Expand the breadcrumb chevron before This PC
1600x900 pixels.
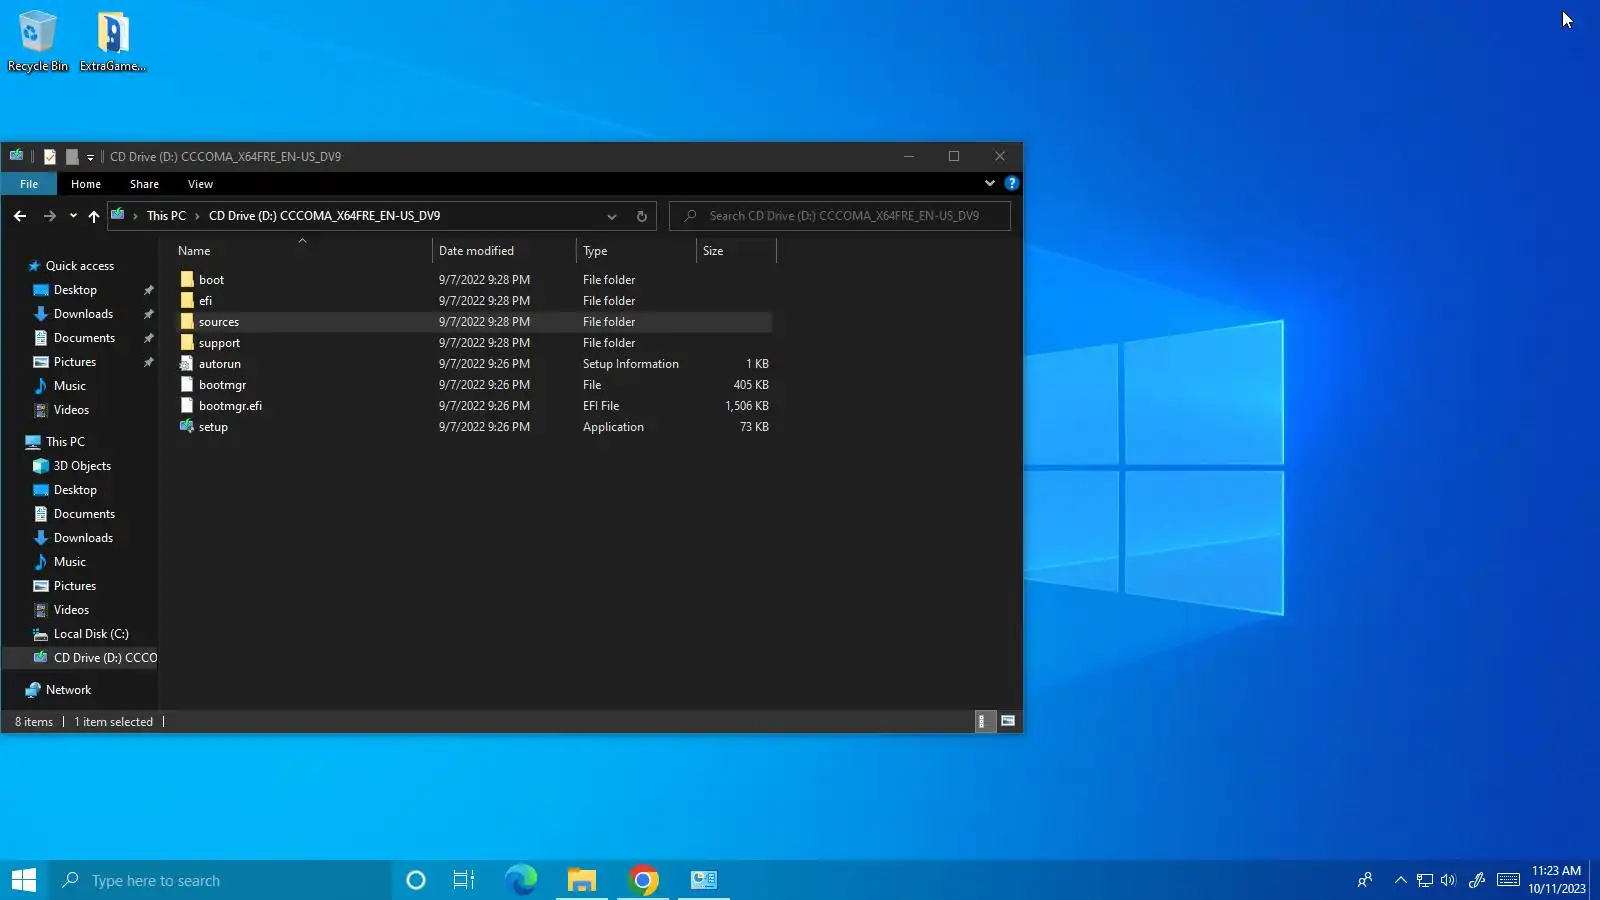coord(135,216)
